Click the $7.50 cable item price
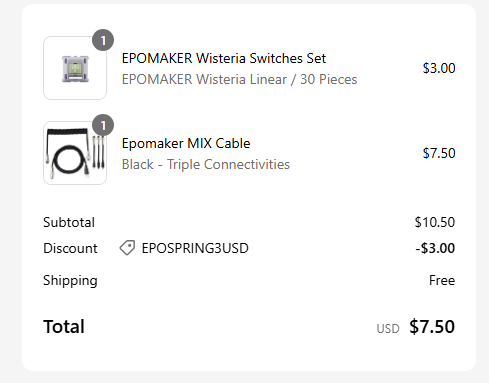Viewport: 489px width, 383px height. tap(439, 153)
